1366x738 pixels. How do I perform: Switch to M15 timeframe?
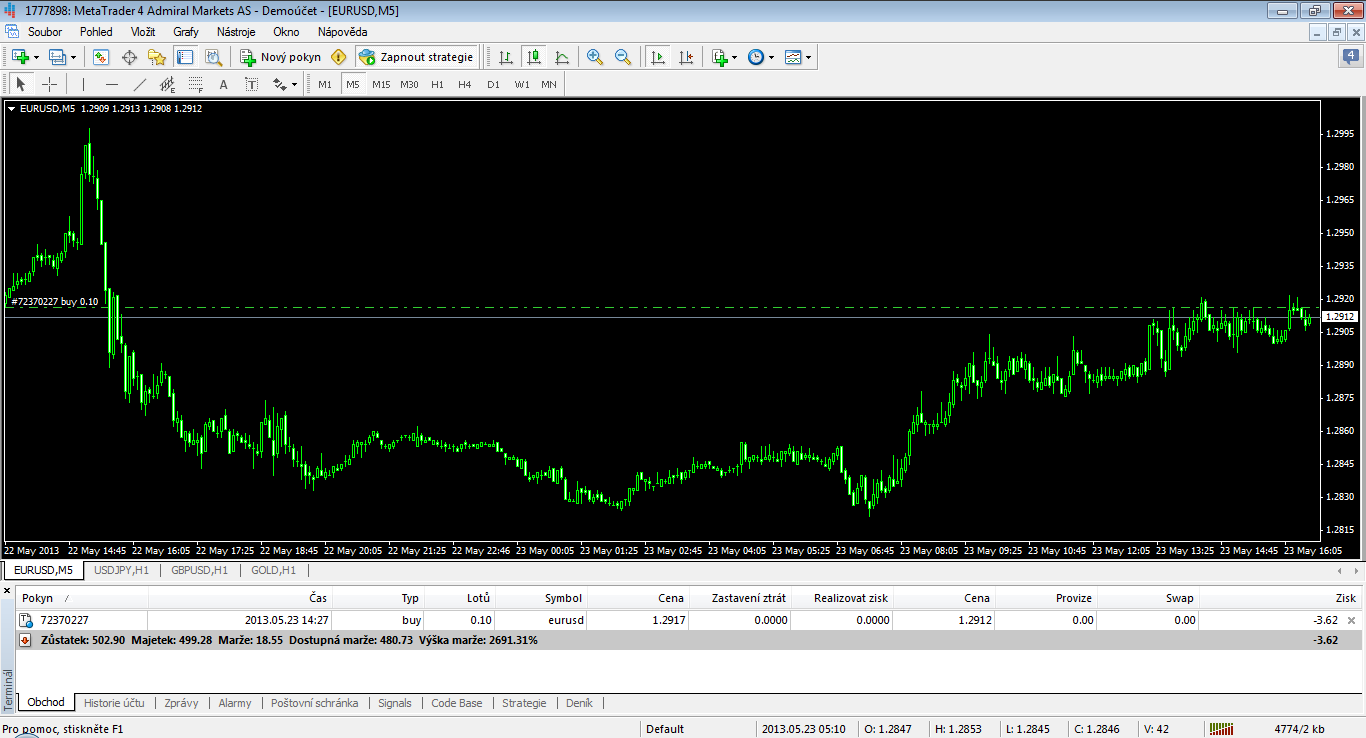(381, 84)
